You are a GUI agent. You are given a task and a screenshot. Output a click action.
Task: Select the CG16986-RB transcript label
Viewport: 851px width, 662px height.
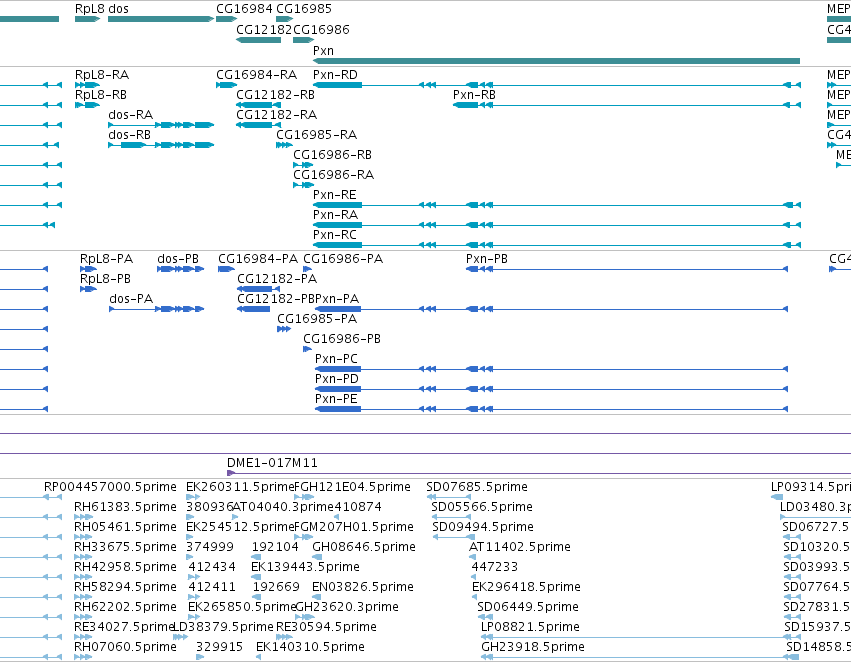[x=333, y=155]
